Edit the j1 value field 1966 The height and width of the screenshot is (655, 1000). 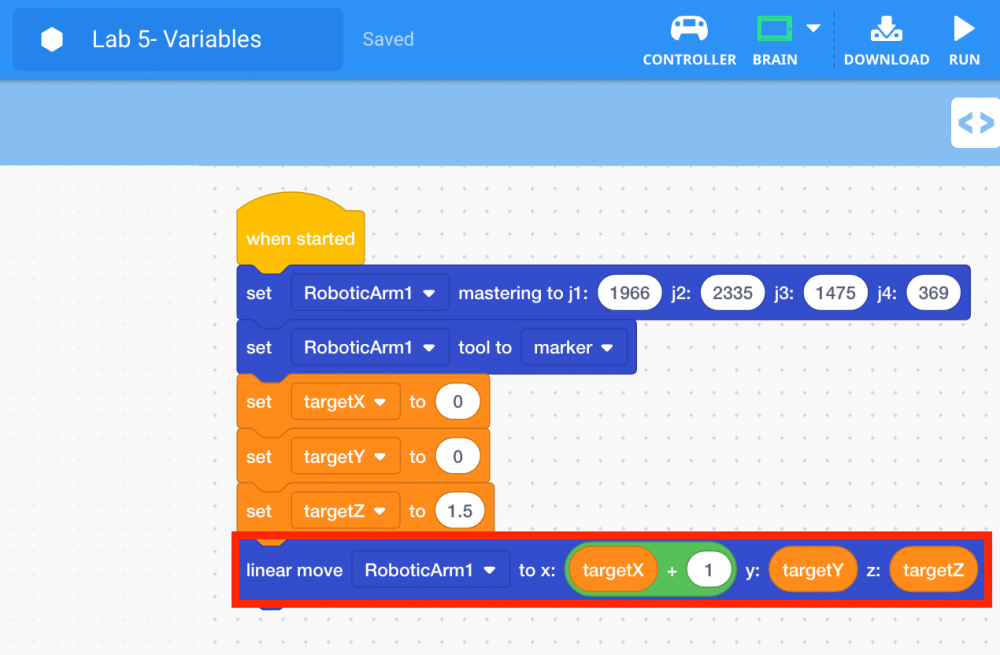pos(630,293)
